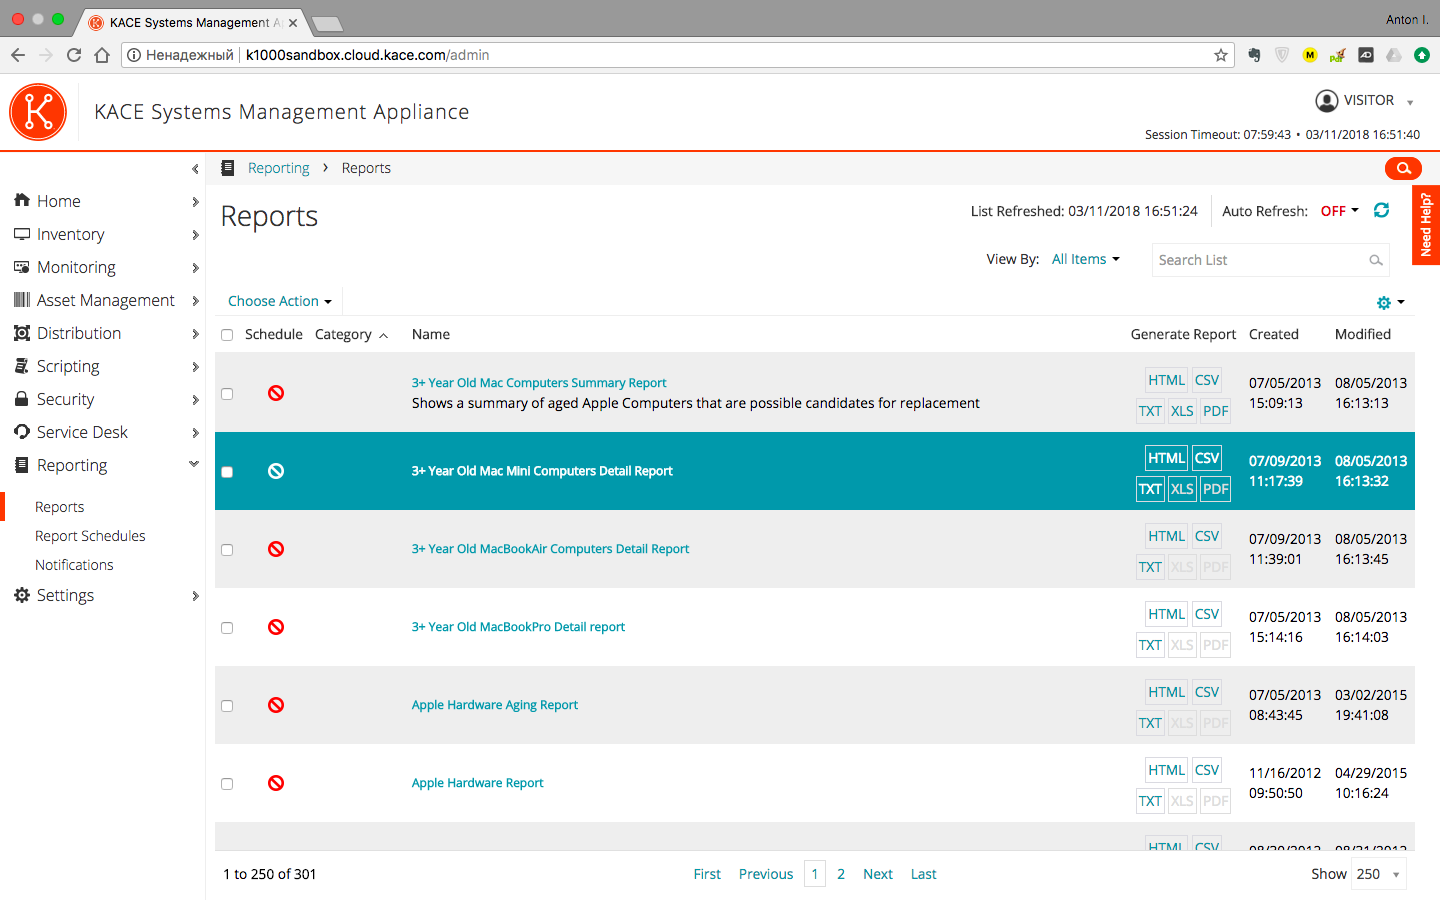Click the Inventory monitor icon
The image size is (1440, 900).
[x=22, y=234]
